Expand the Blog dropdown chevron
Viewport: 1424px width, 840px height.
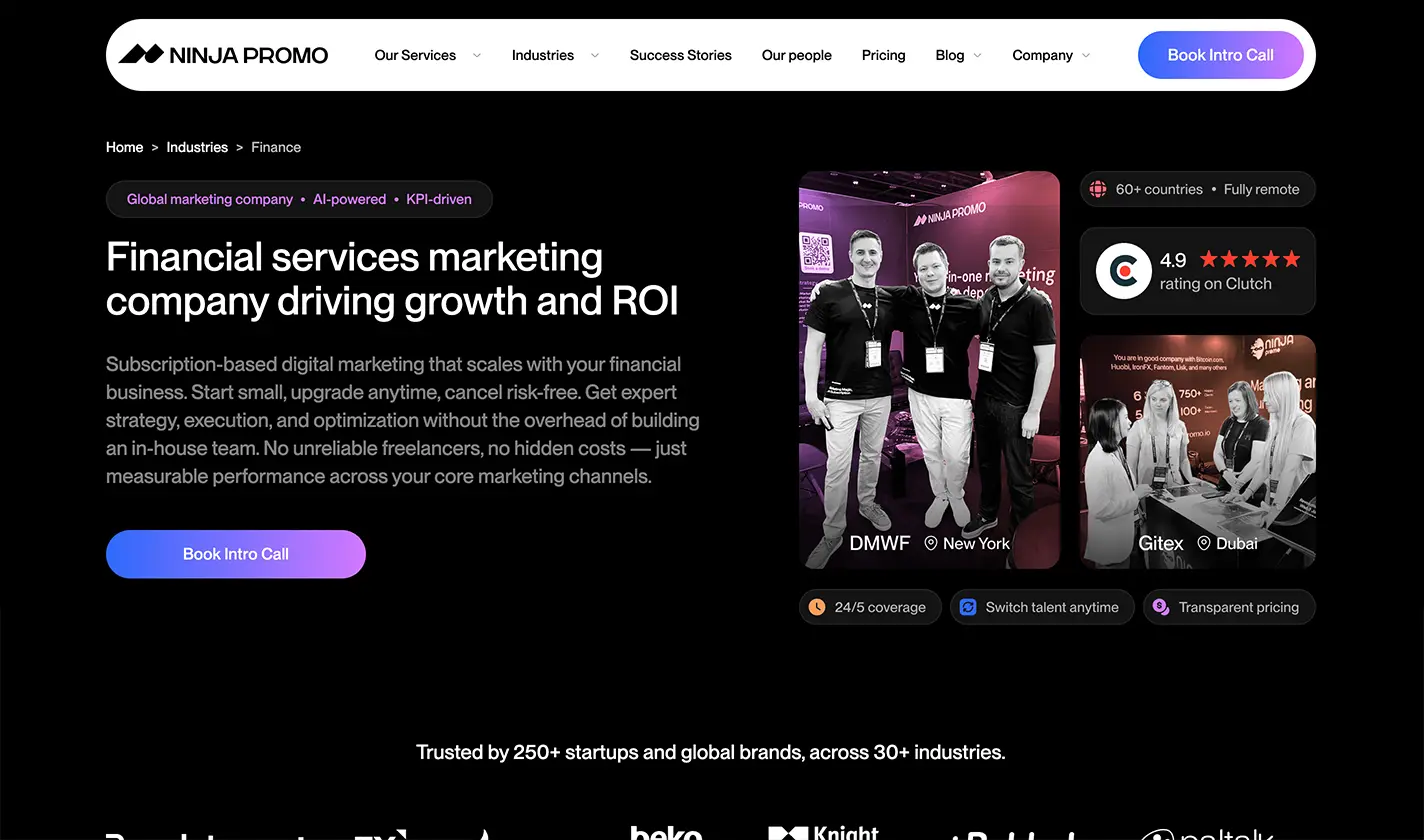[978, 56]
